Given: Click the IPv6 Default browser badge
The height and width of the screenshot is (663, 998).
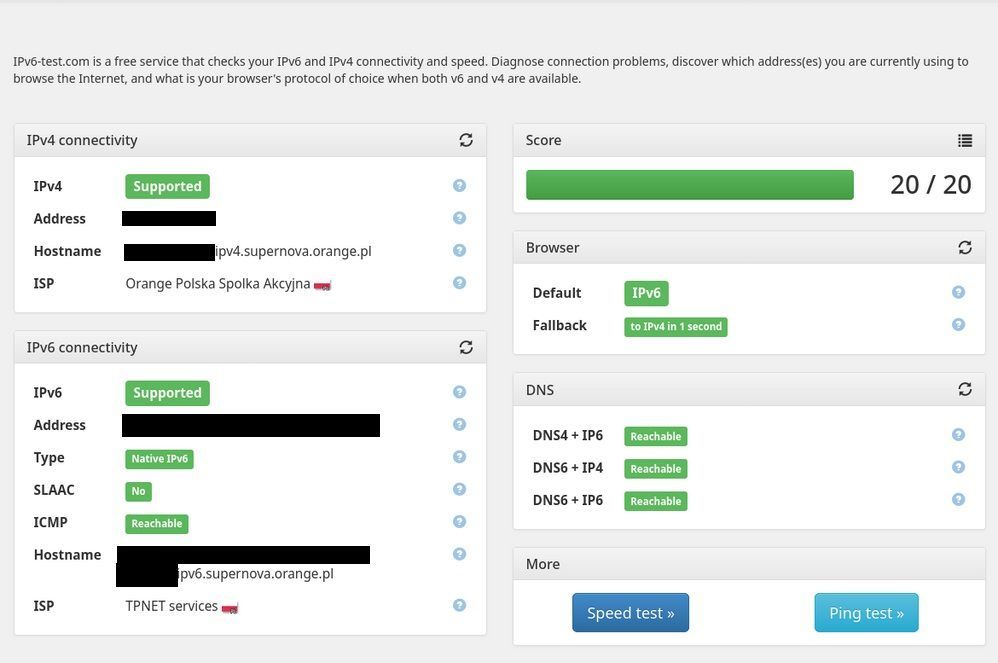Looking at the screenshot, I should point(646,293).
